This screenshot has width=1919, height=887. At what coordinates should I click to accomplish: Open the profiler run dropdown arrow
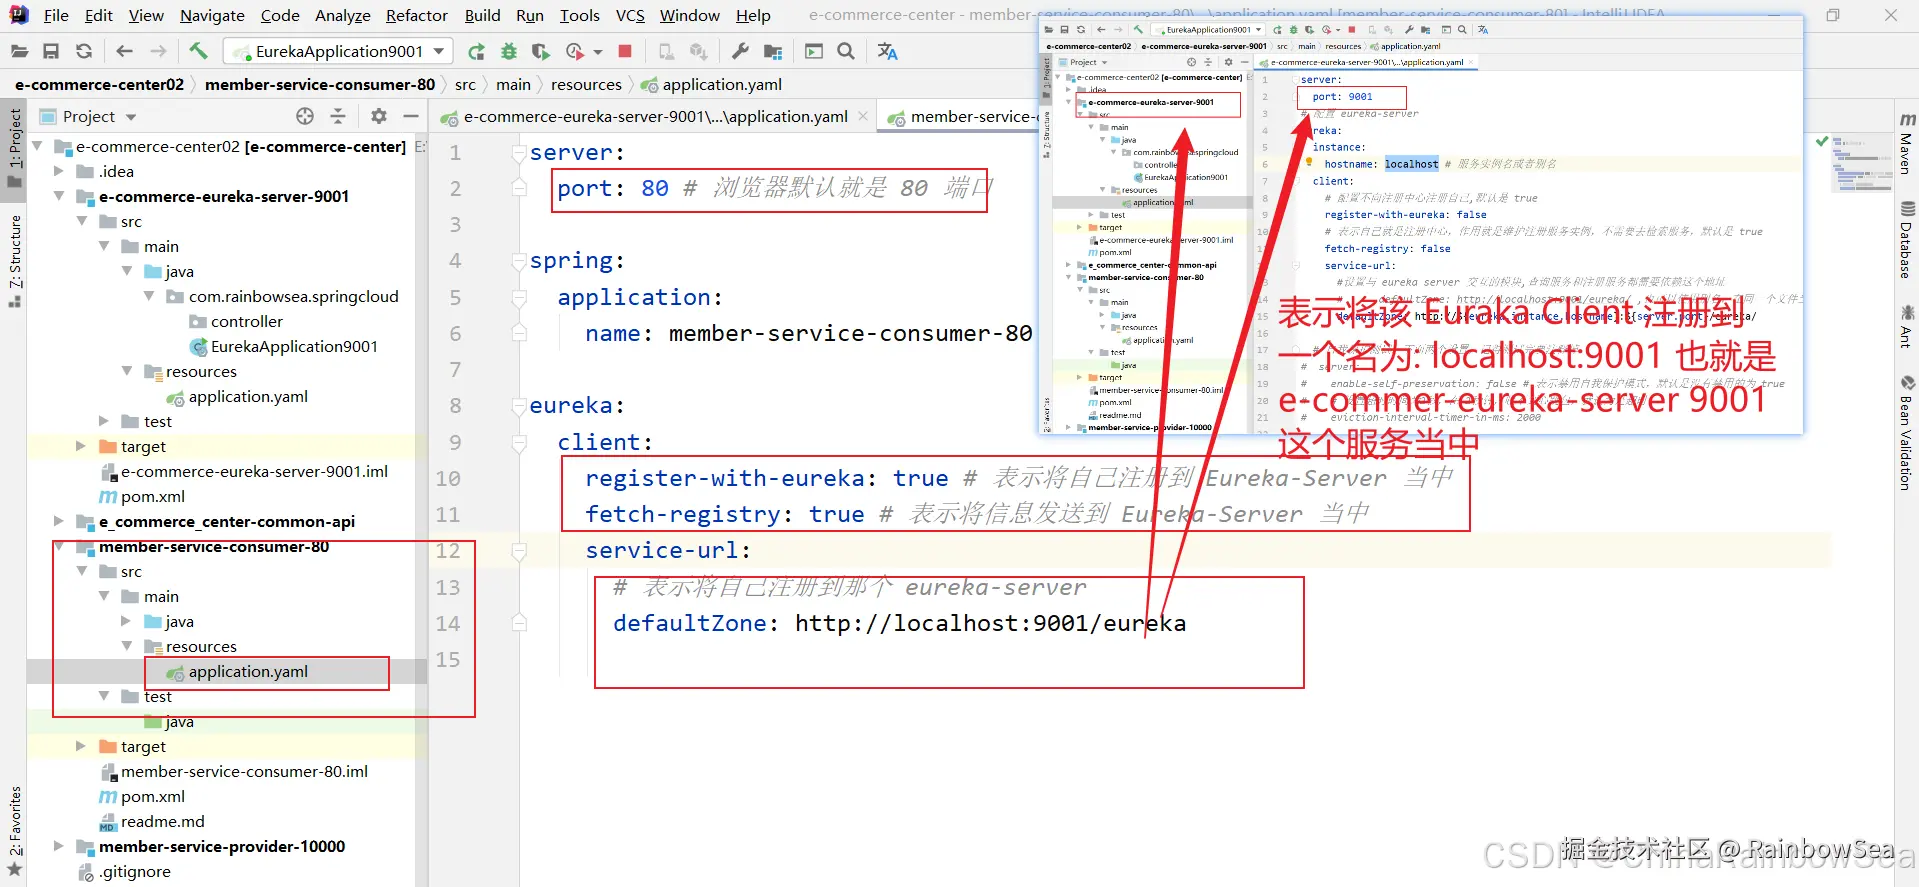[598, 51]
